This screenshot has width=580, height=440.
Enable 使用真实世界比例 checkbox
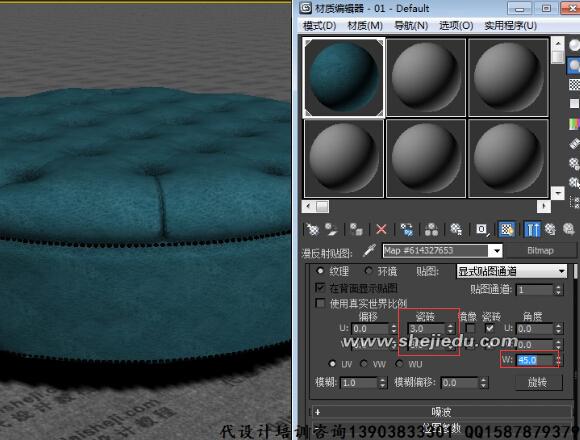click(x=320, y=303)
